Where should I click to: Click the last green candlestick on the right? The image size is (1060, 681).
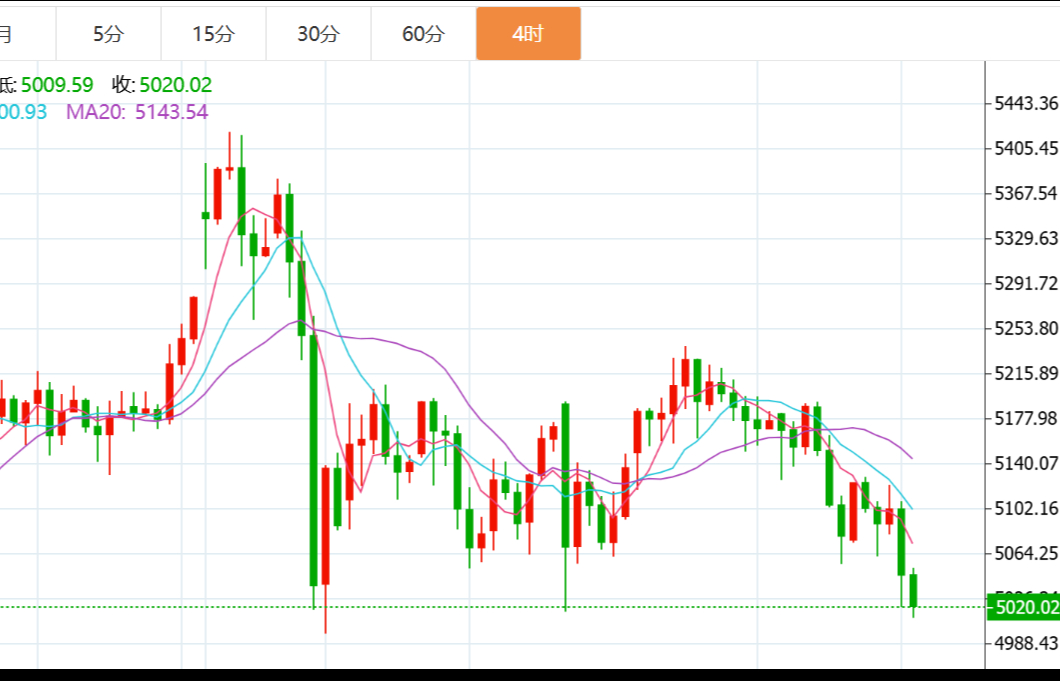(913, 590)
